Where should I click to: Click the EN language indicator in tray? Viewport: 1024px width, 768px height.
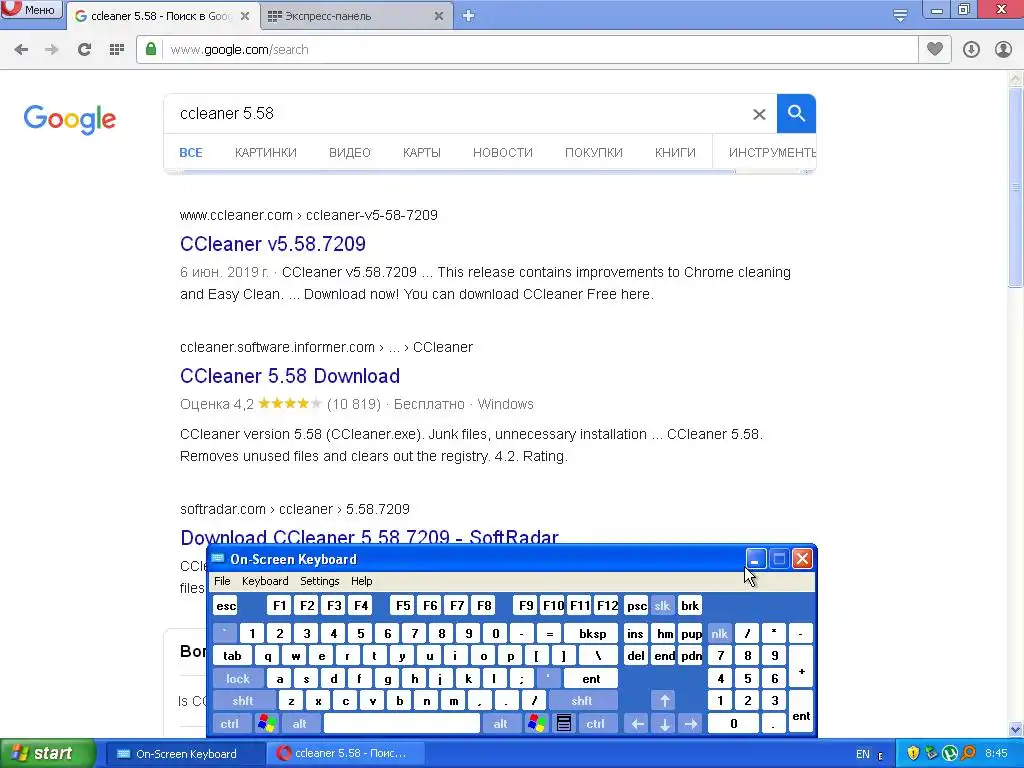863,754
